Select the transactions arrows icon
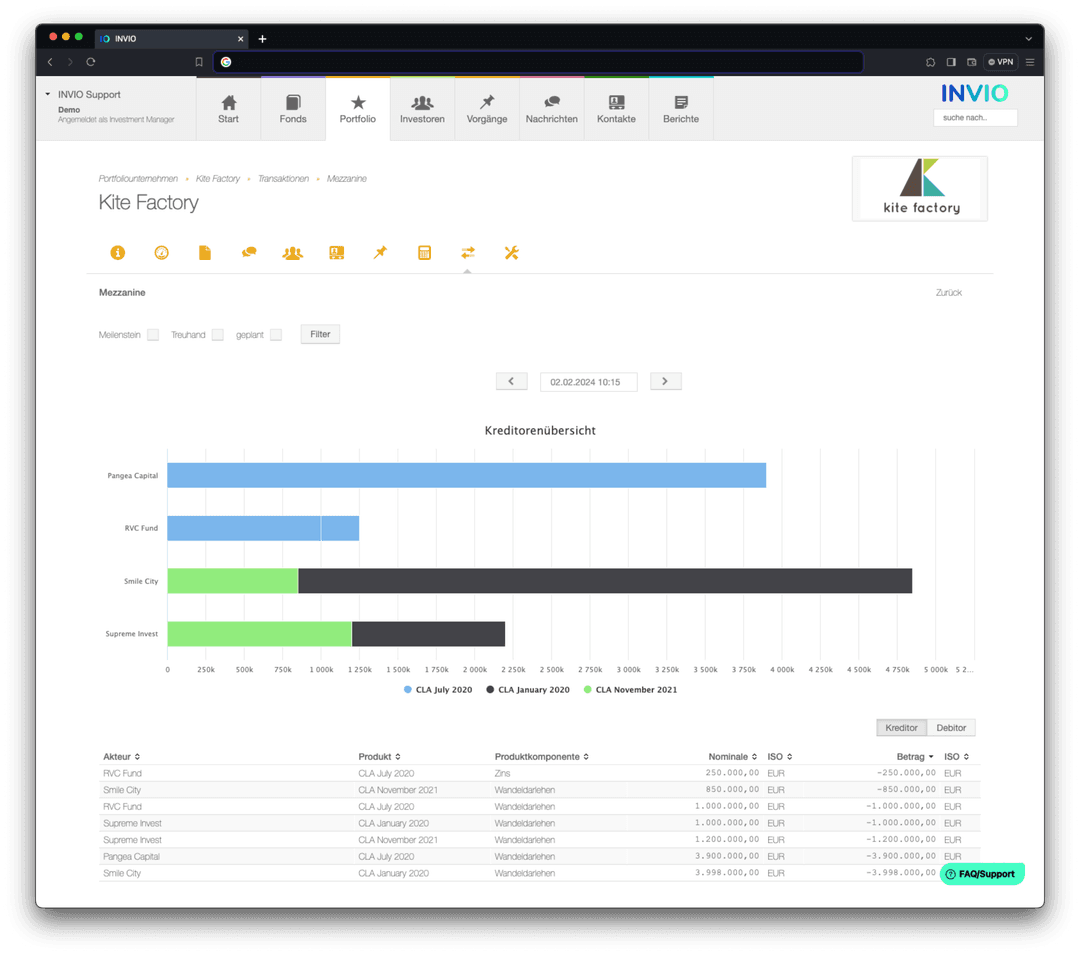This screenshot has height=955, width=1080. coord(467,253)
